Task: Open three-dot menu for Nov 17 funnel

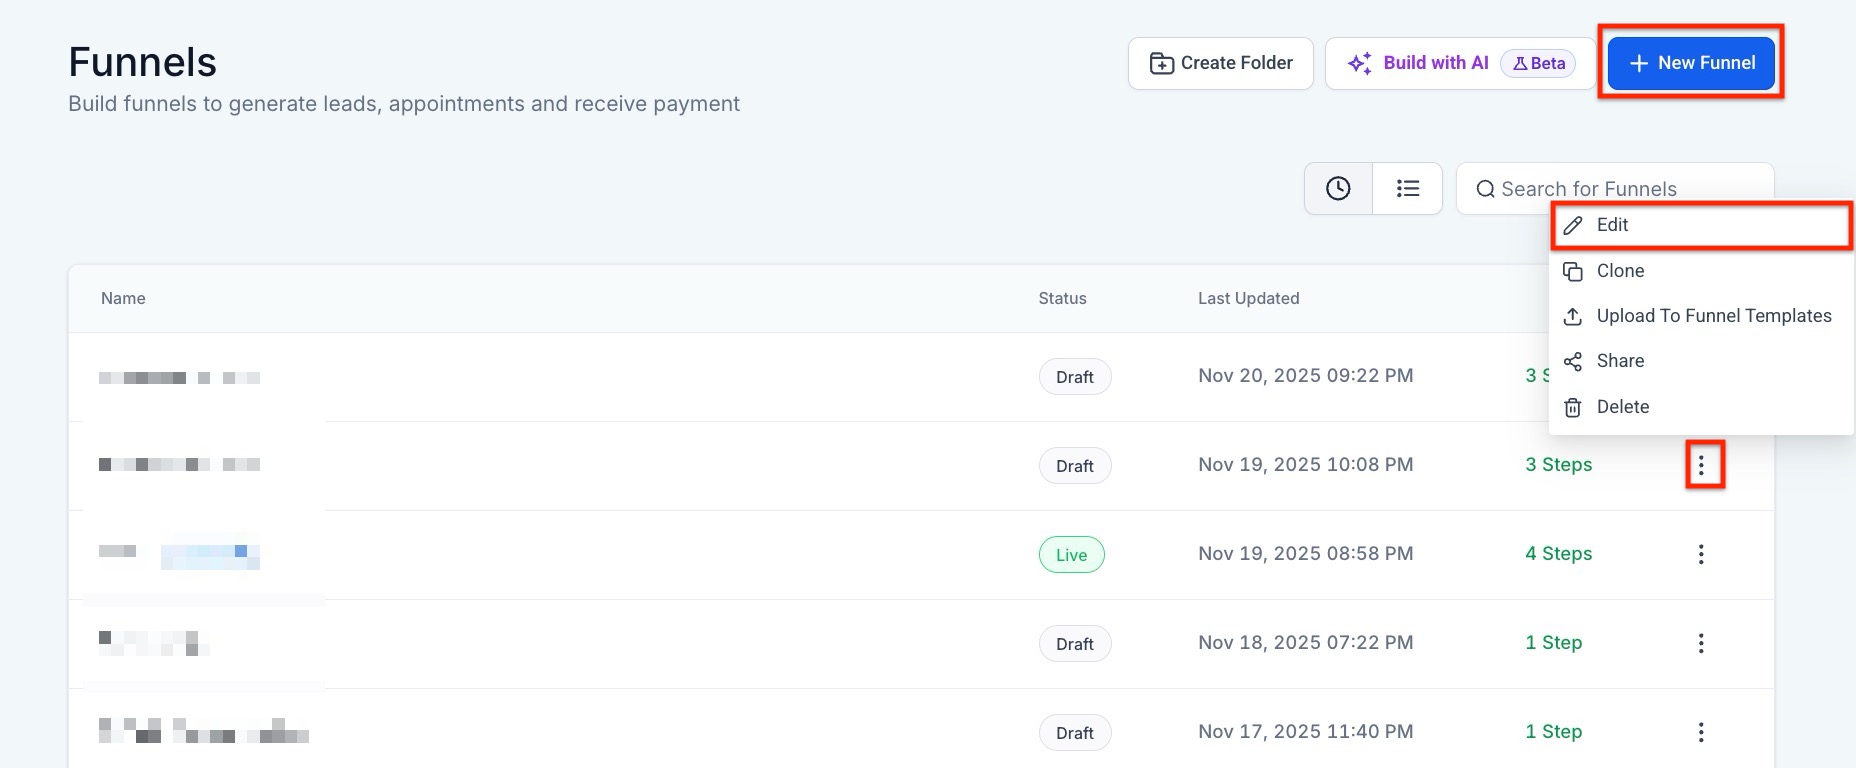Action: (x=1701, y=732)
